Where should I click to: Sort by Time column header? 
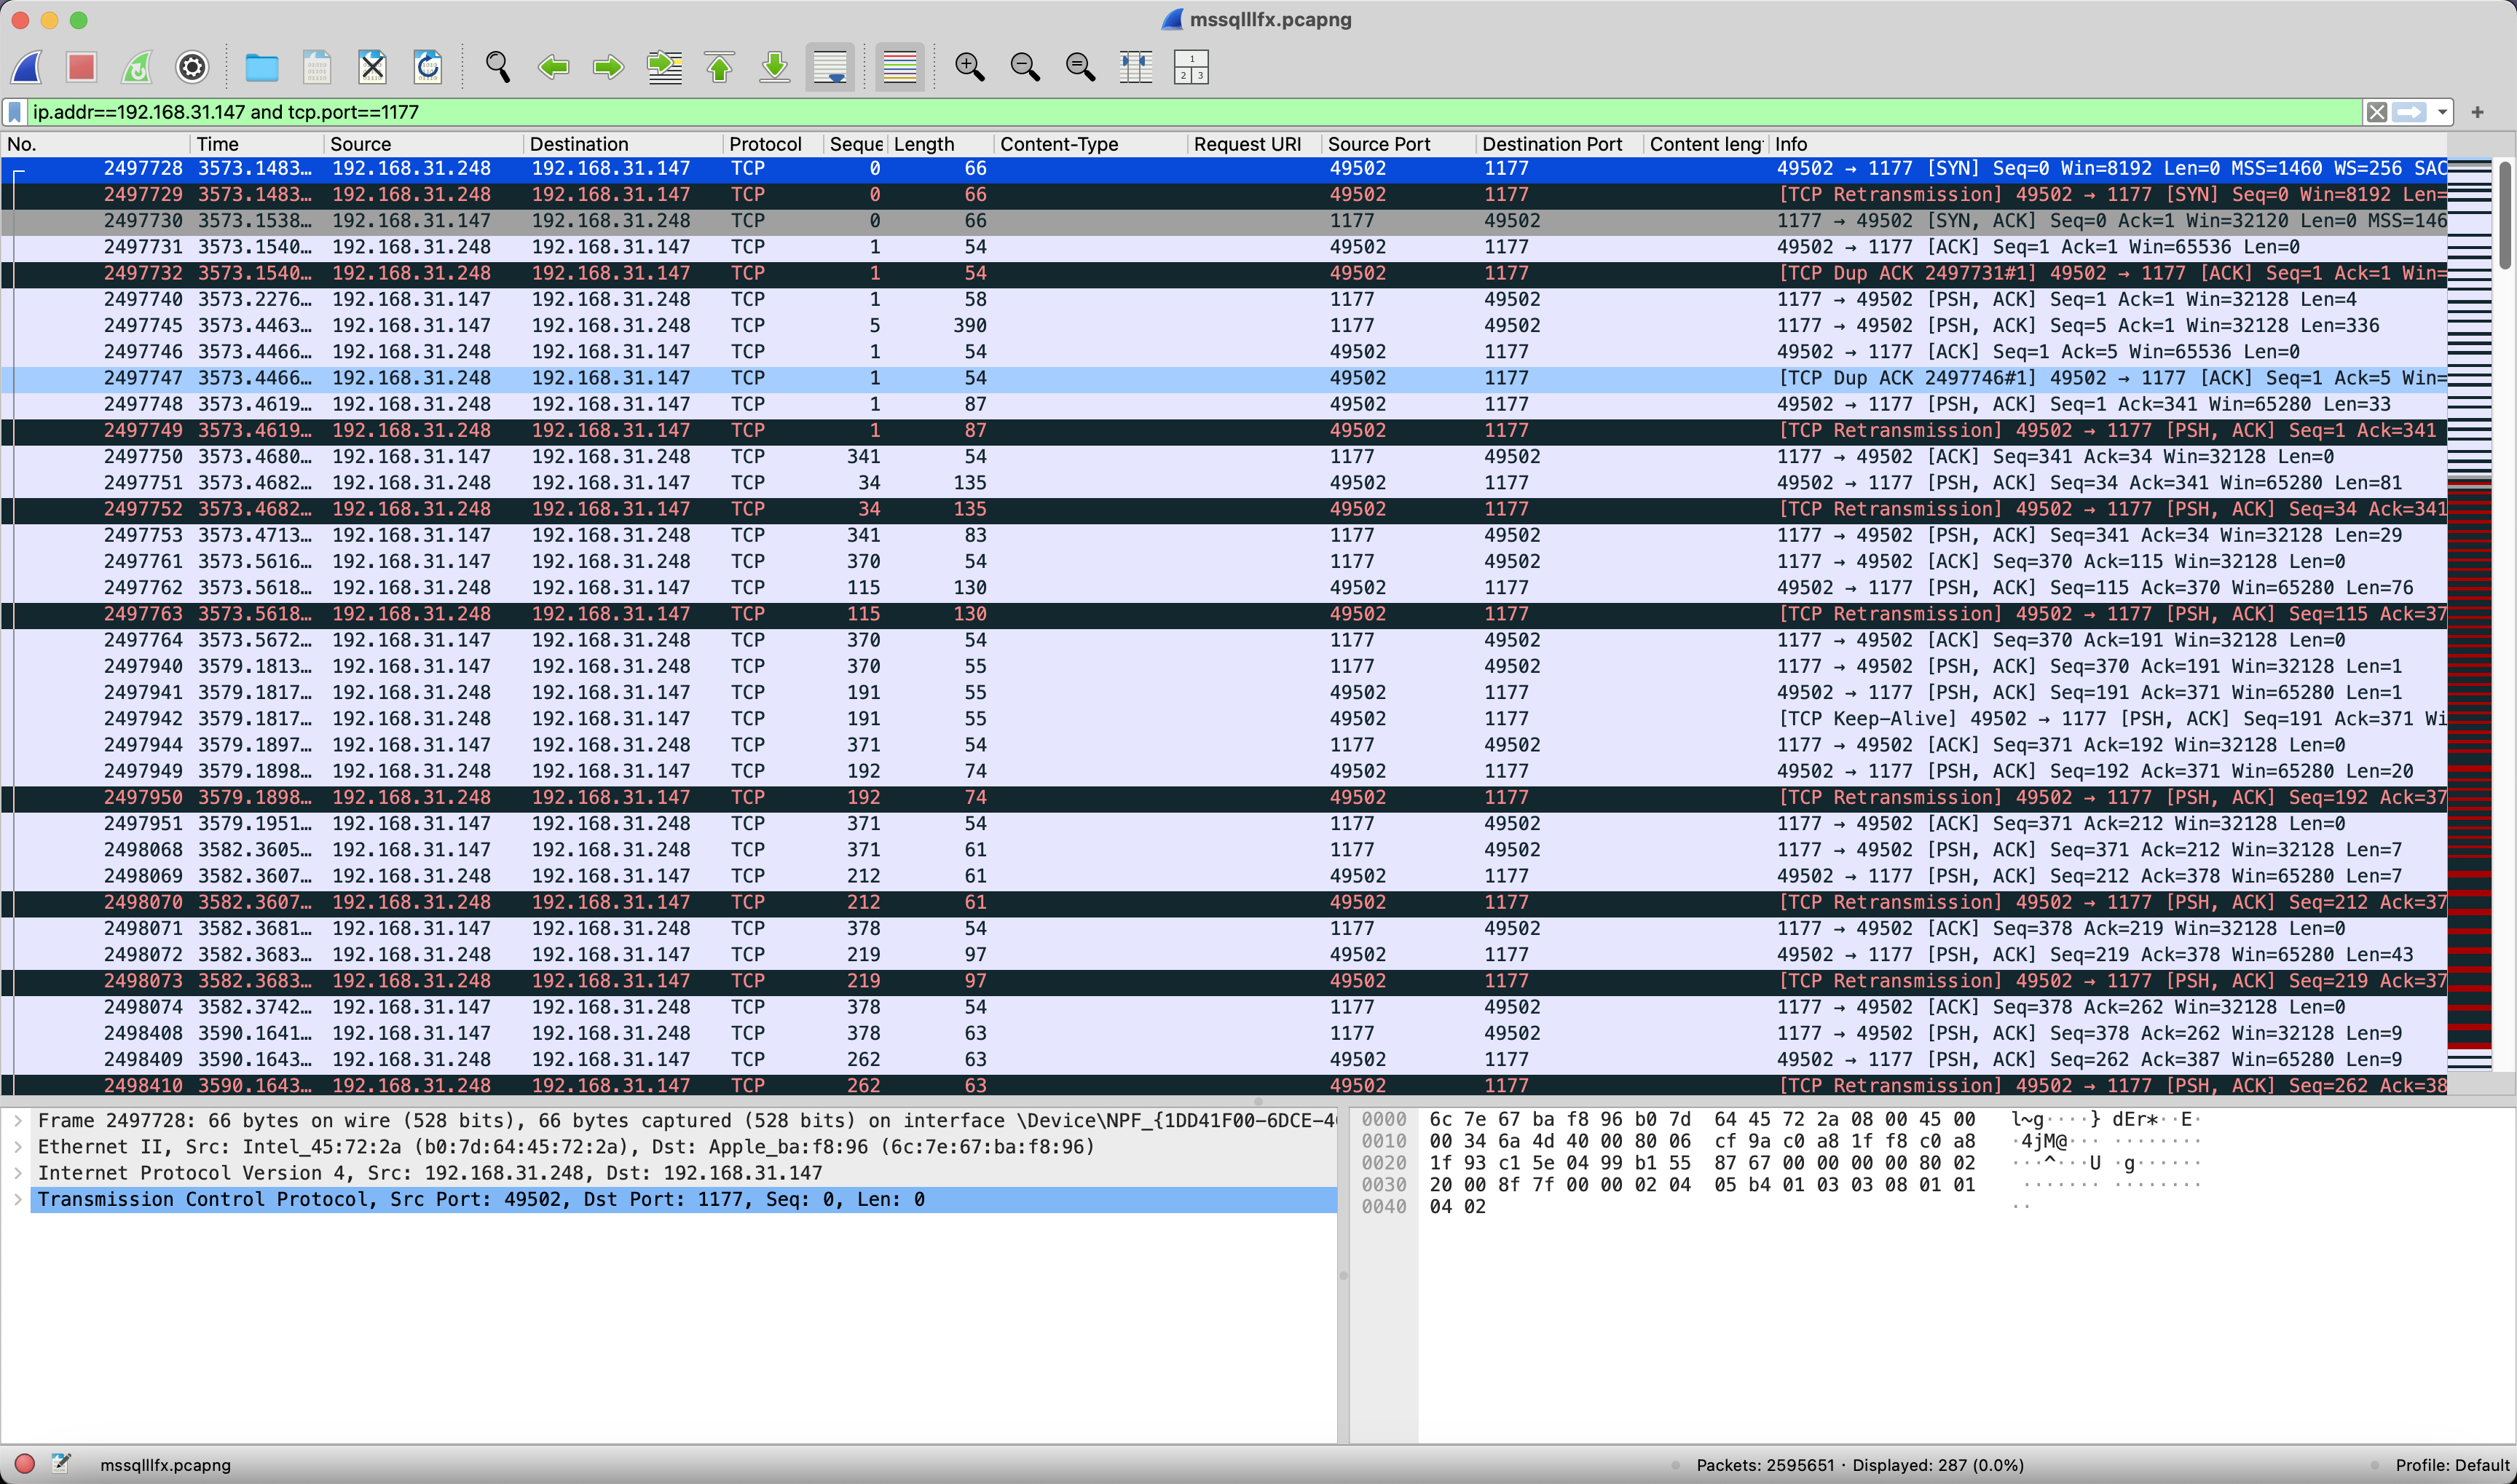coord(257,144)
